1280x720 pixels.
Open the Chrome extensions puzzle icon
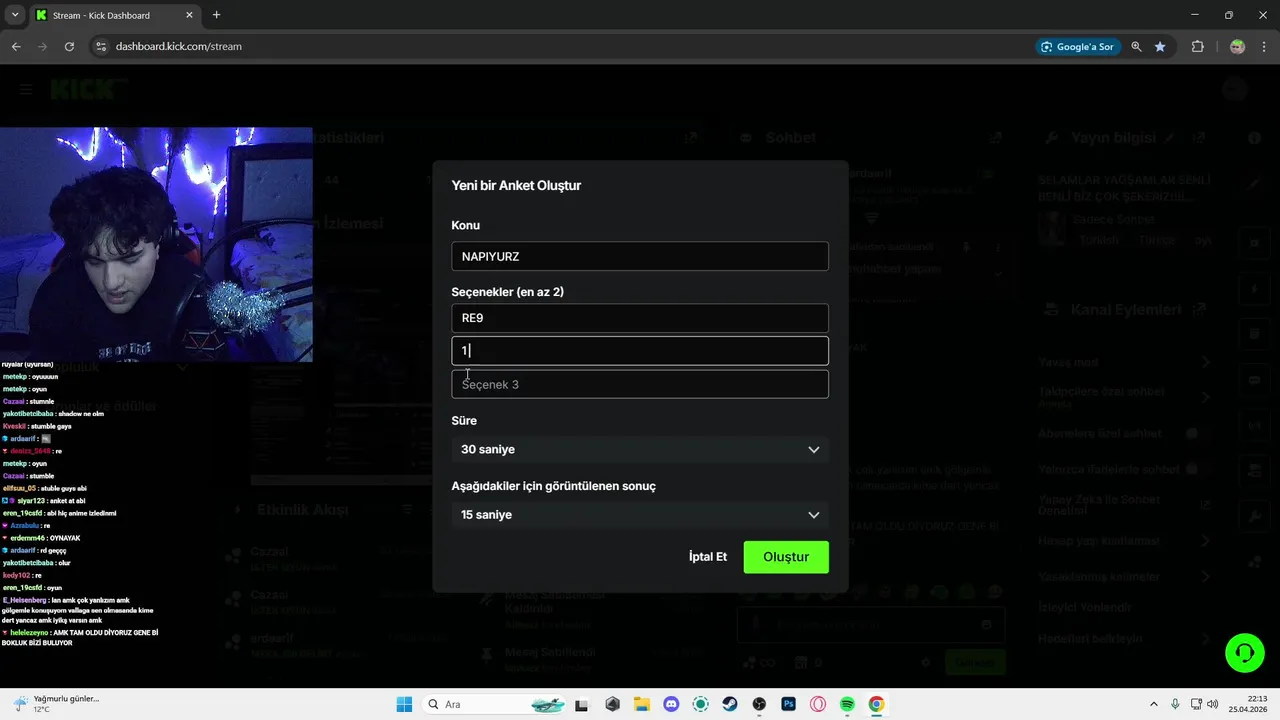coord(1197,46)
